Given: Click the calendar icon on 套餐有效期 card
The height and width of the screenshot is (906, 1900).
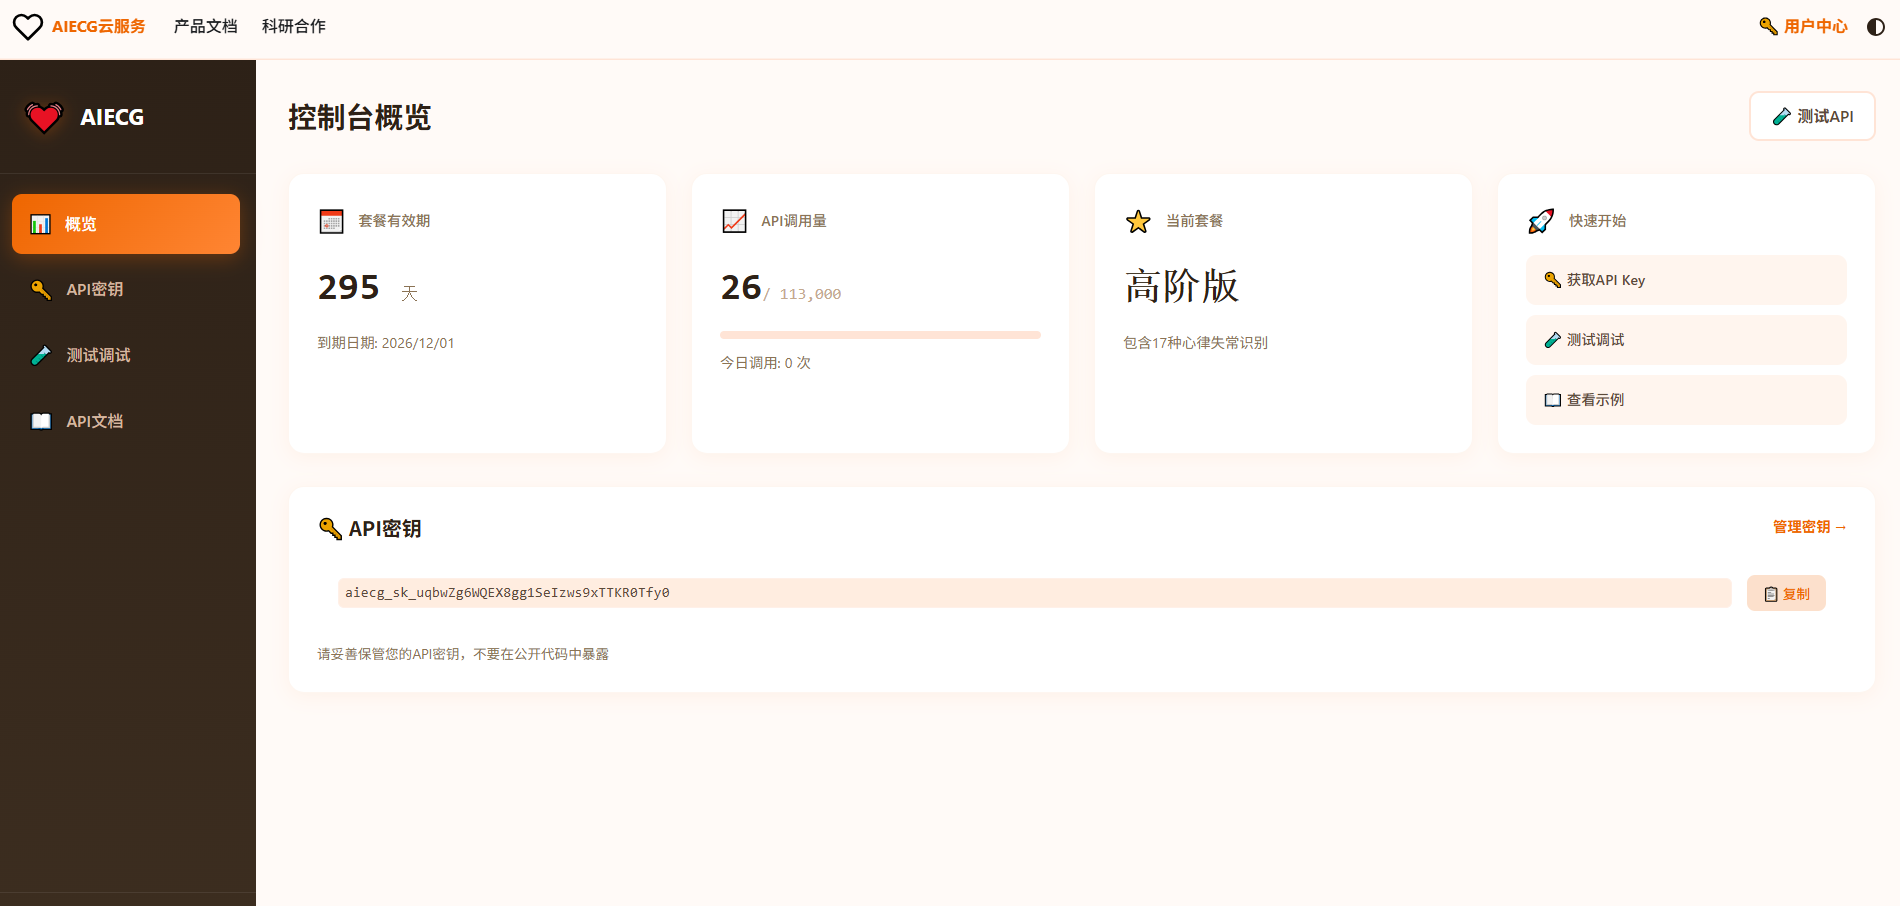Looking at the screenshot, I should (x=332, y=220).
